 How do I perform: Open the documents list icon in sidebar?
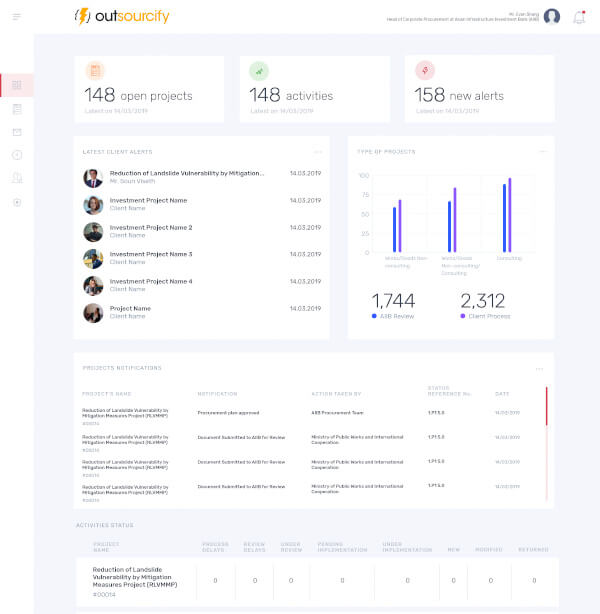16,108
